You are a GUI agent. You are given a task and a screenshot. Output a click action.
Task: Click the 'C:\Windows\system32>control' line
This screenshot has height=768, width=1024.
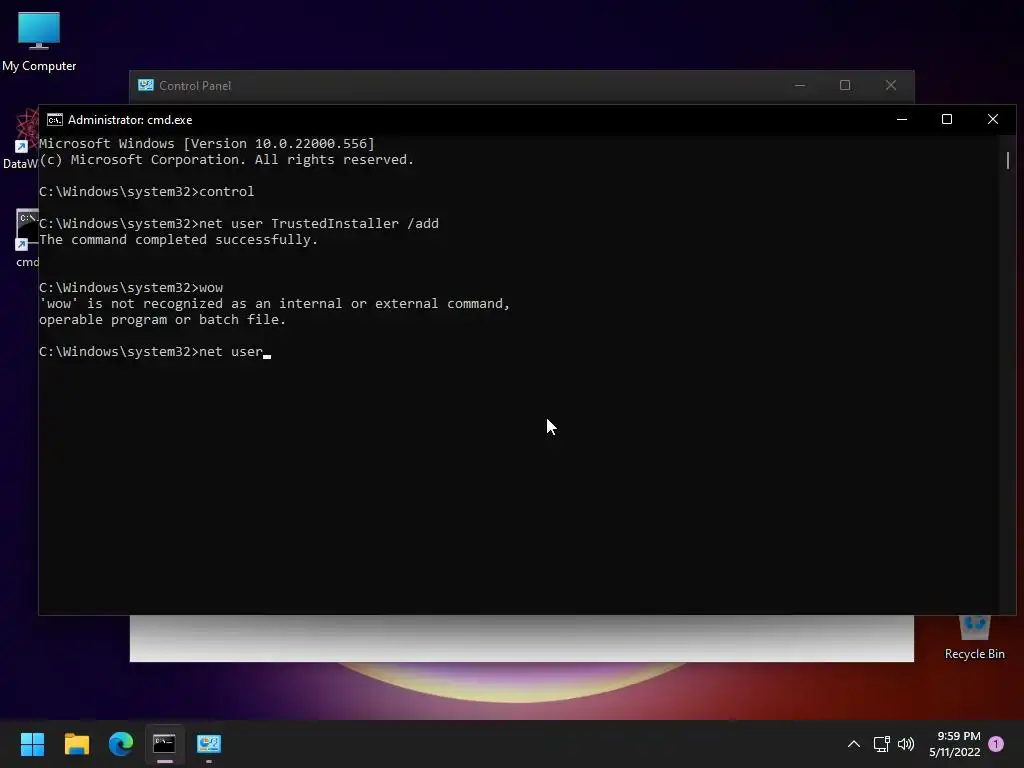pos(146,191)
